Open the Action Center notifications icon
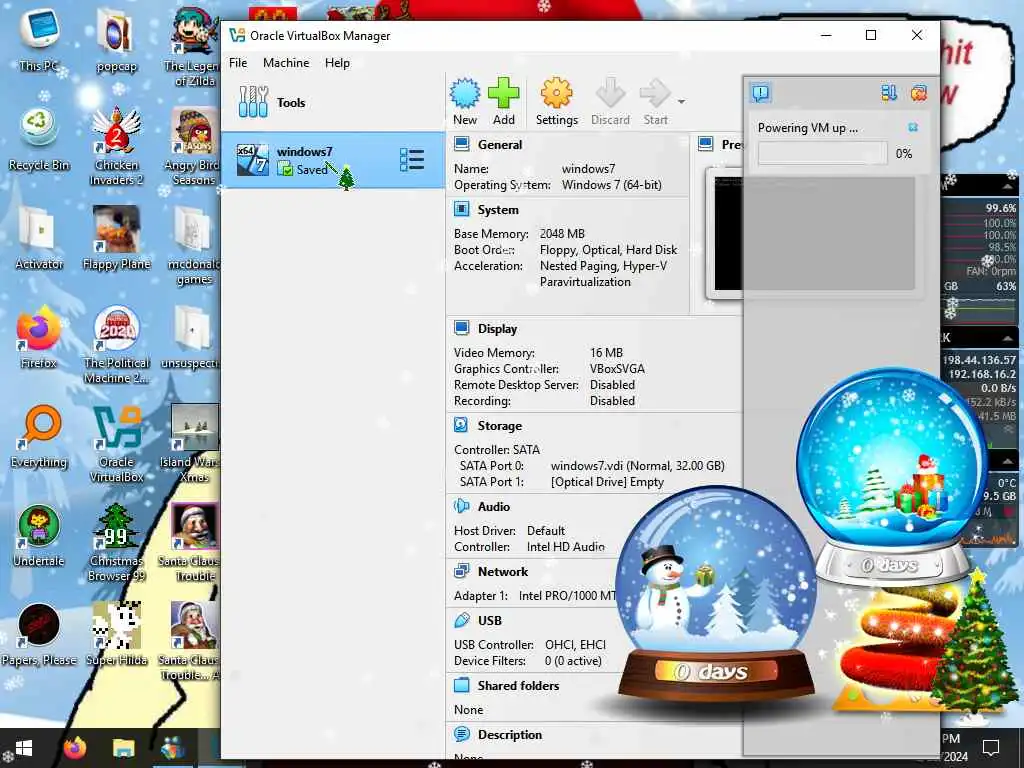This screenshot has width=1024, height=768. (x=991, y=747)
